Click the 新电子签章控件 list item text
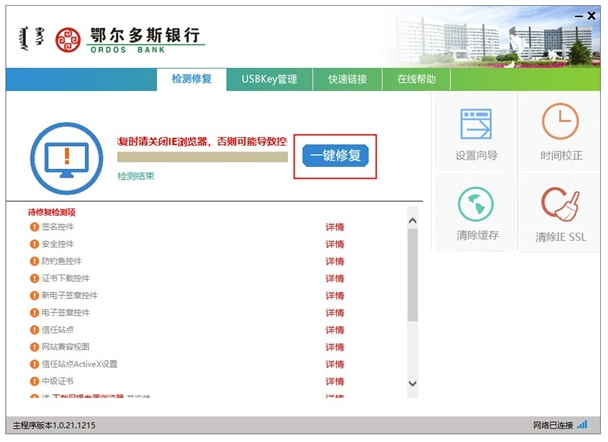 click(69, 295)
